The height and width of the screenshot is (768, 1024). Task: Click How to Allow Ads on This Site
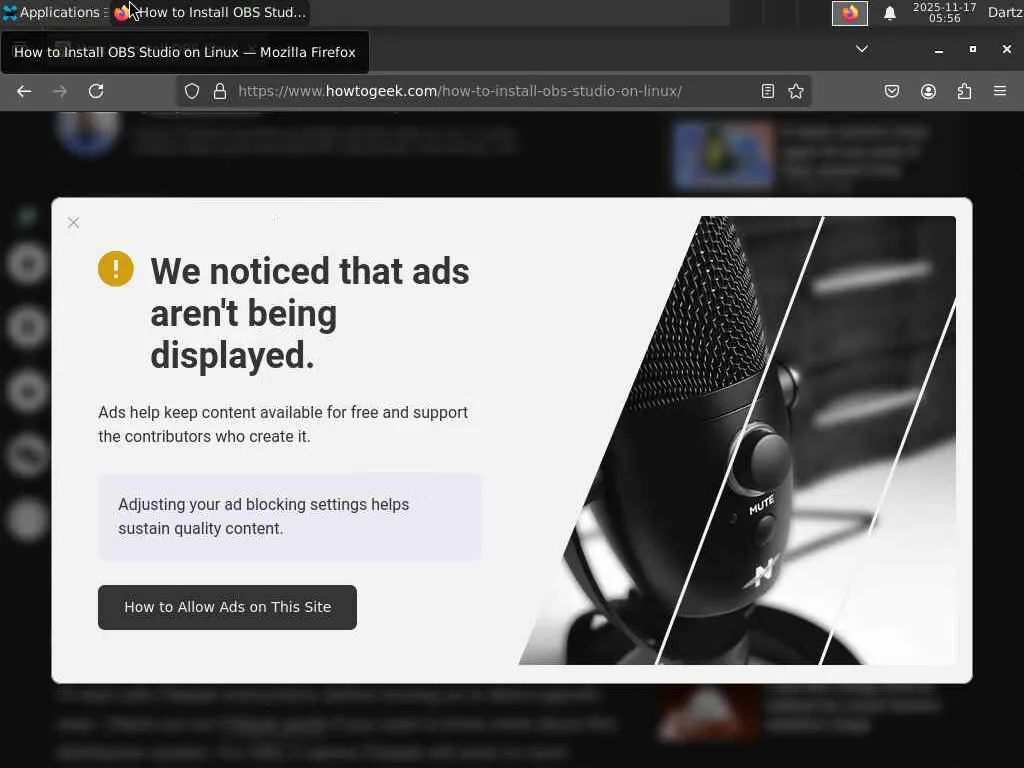pyautogui.click(x=227, y=607)
